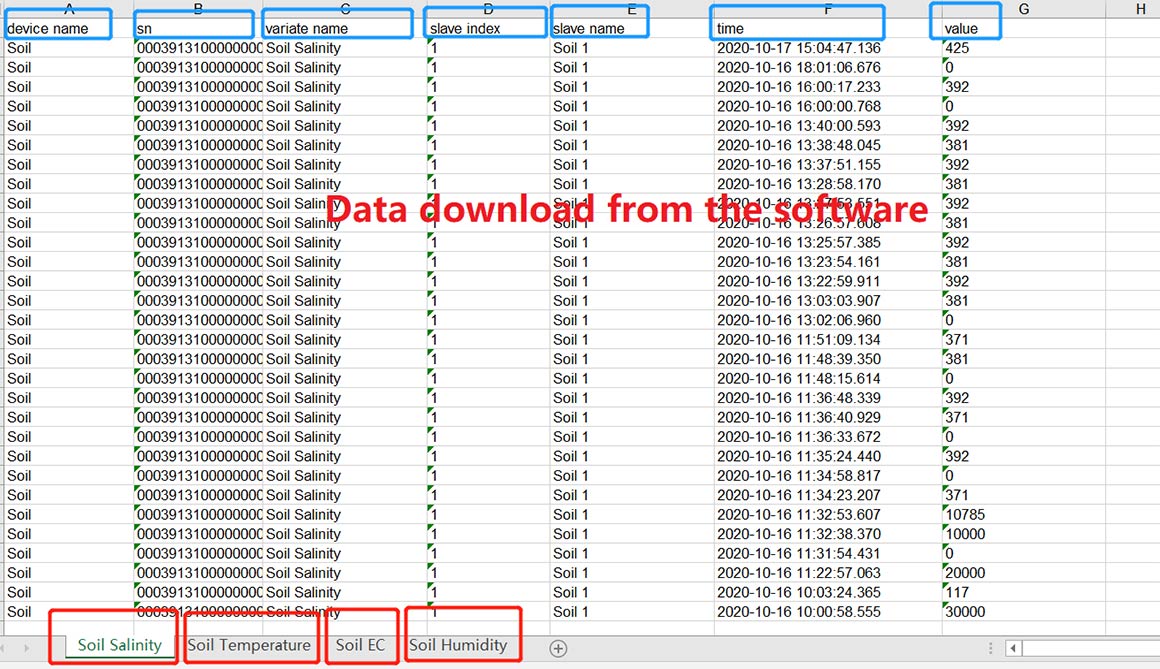Open the Soil Temperature sheet tab

[250, 645]
